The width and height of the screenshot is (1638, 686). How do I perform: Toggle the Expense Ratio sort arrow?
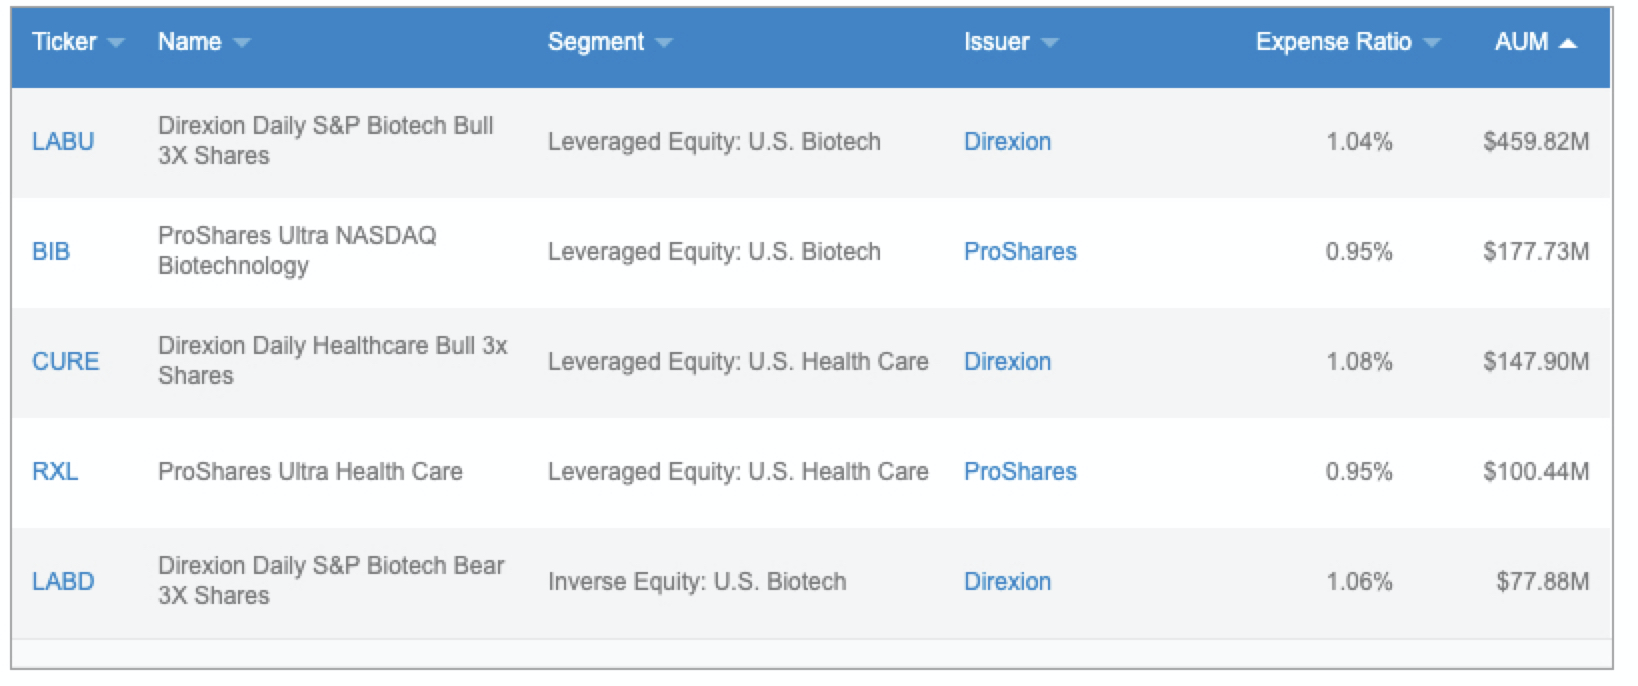point(1431,43)
